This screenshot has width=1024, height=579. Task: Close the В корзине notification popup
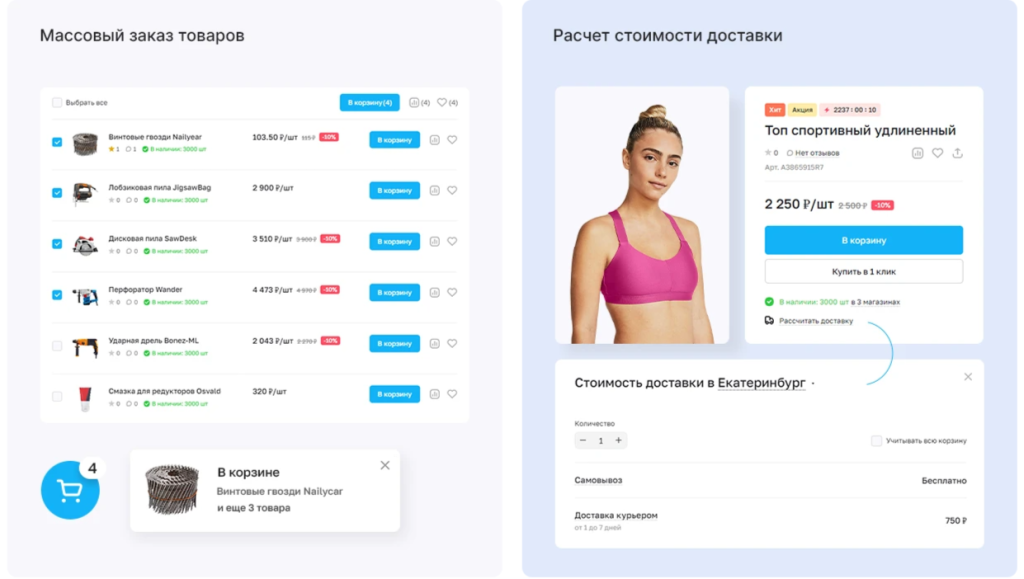point(385,465)
